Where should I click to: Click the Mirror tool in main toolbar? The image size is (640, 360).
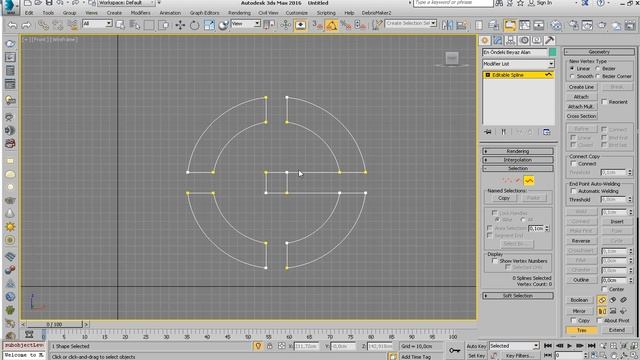coord(447,25)
